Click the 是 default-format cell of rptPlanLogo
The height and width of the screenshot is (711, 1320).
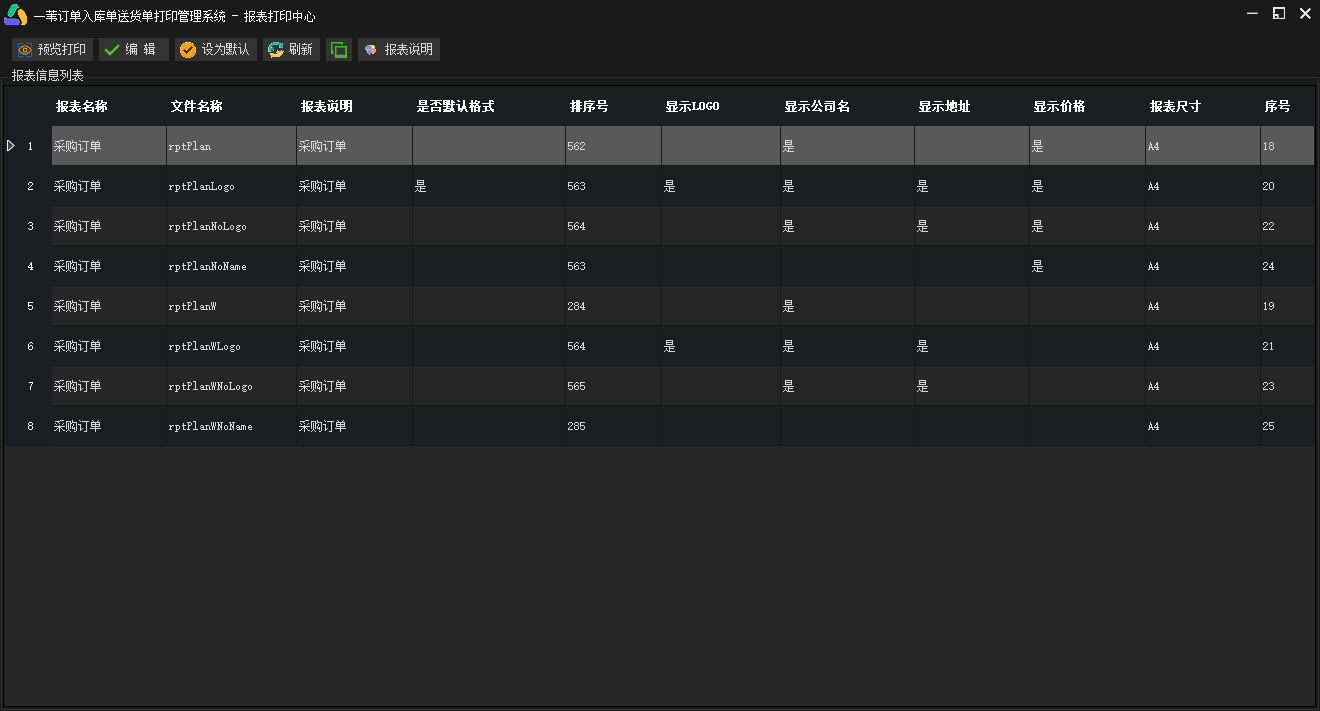point(489,186)
